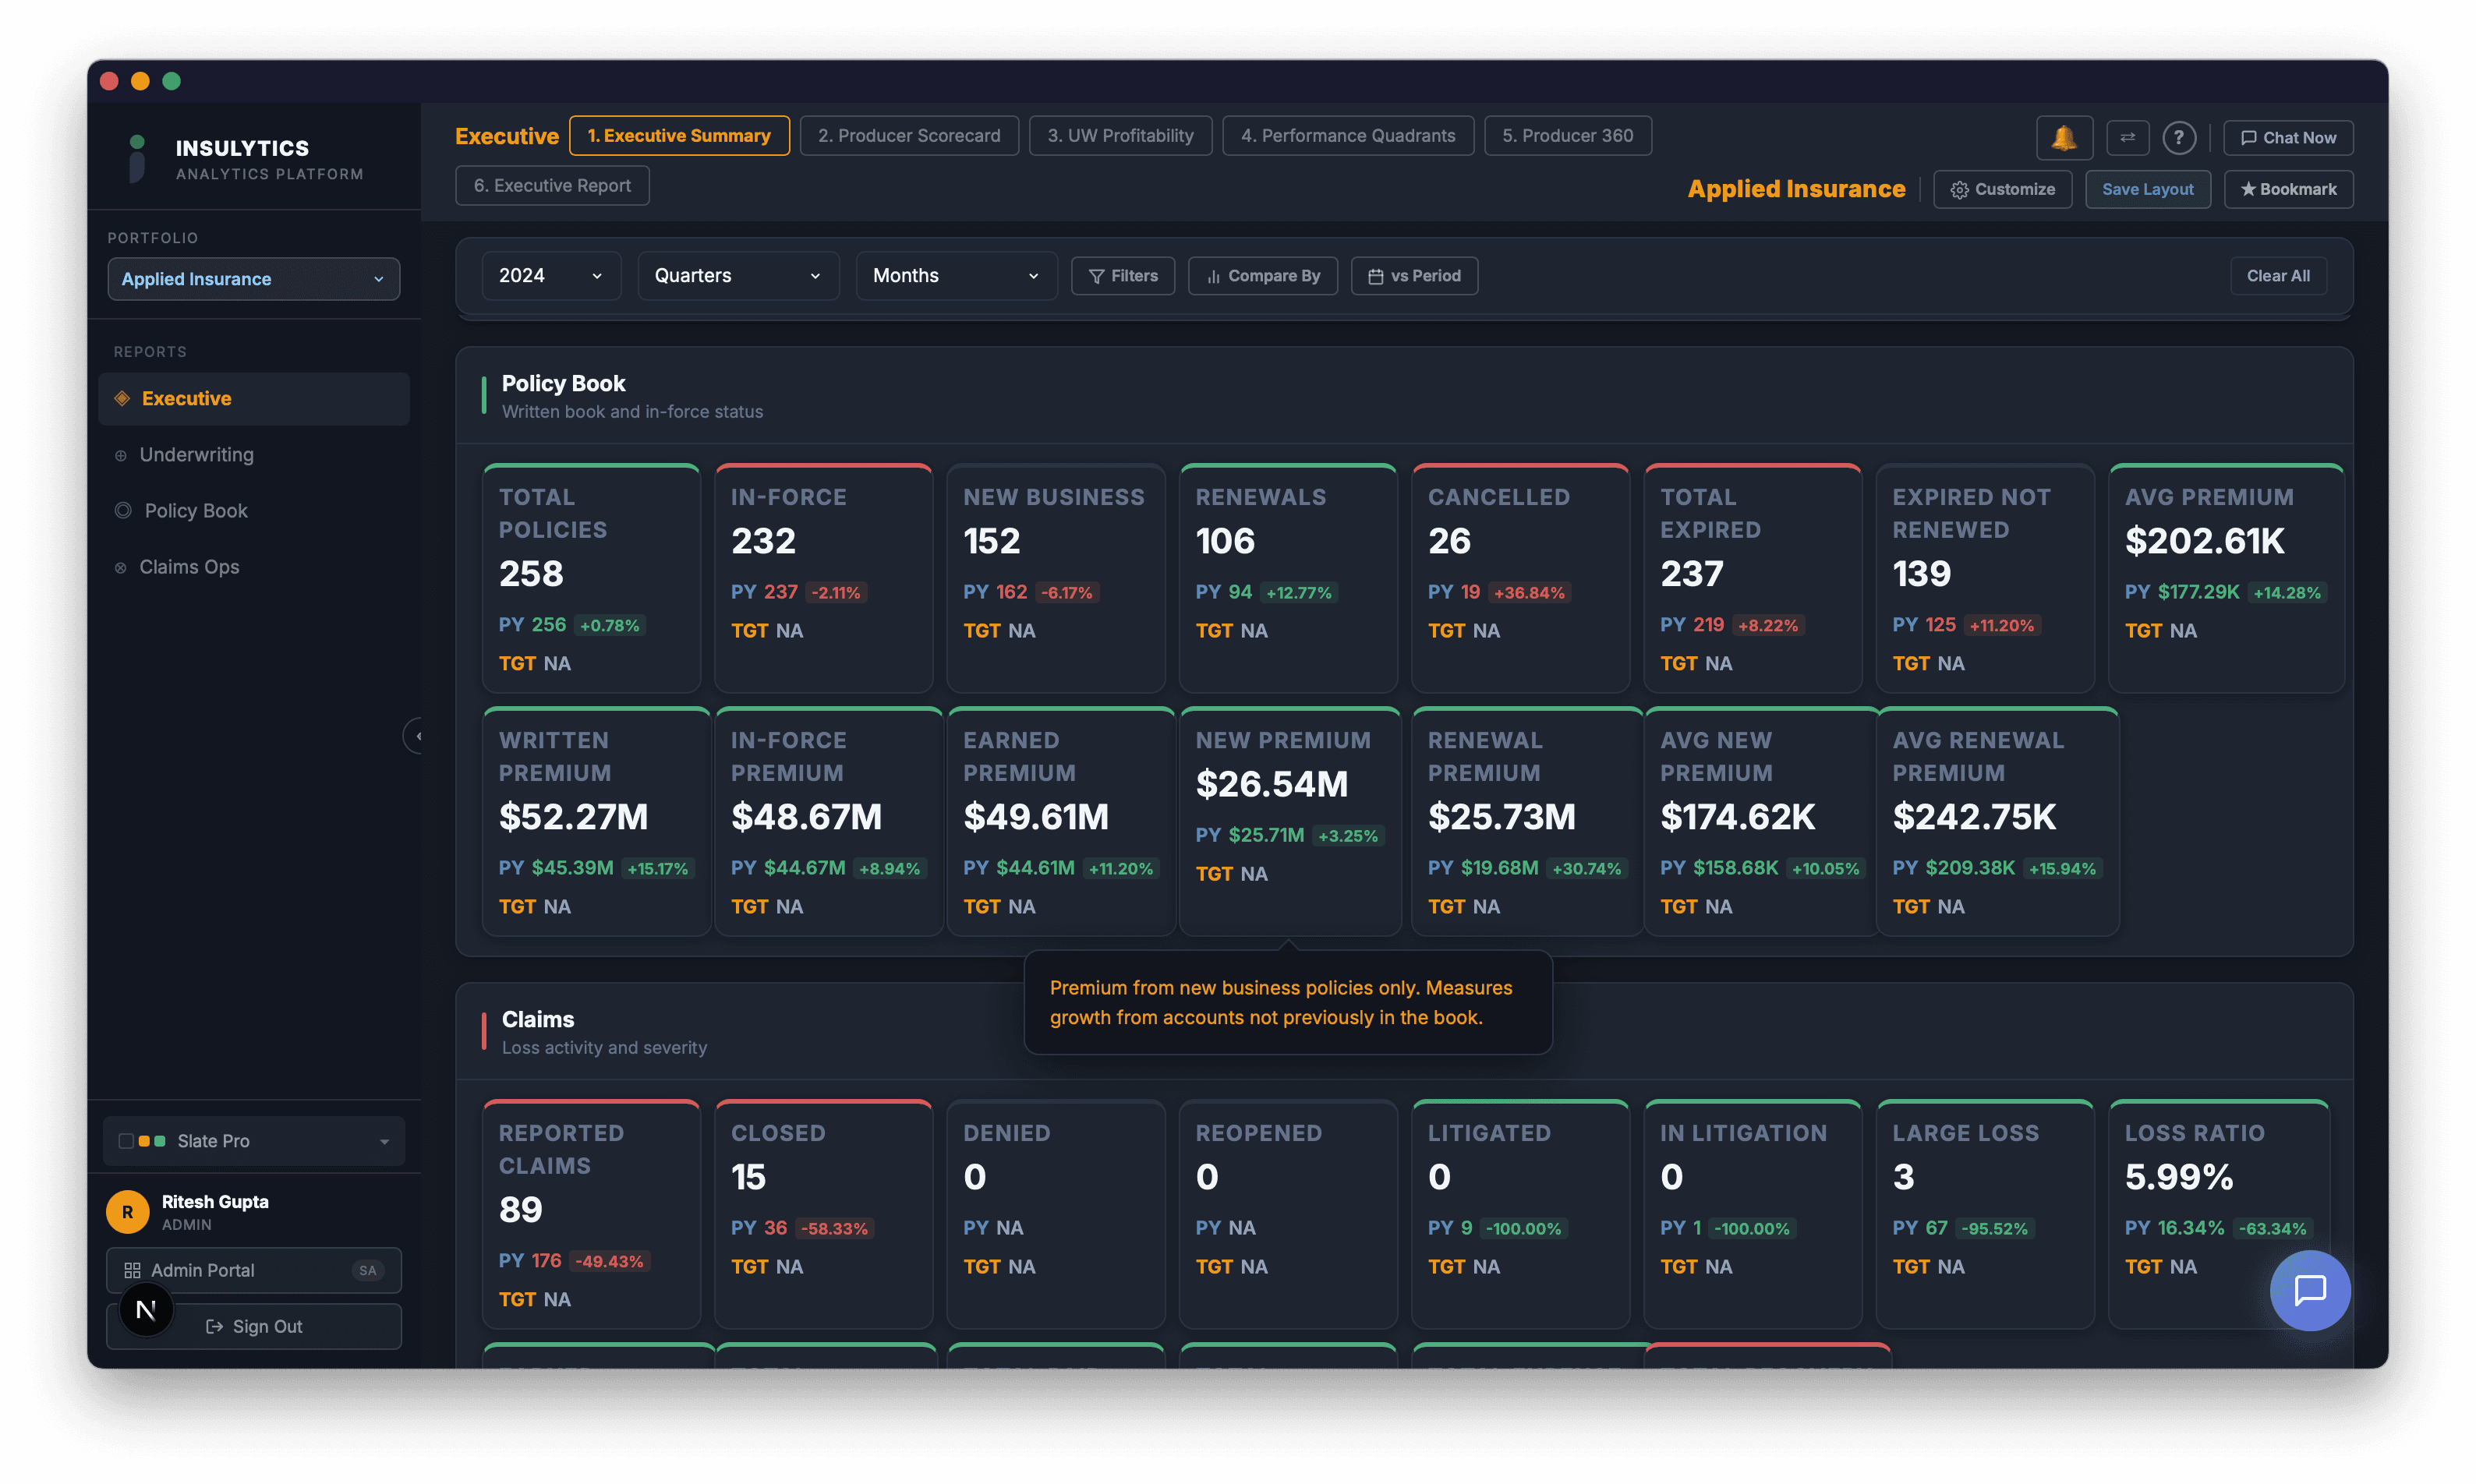Open the 2024 year dropdown

551,276
